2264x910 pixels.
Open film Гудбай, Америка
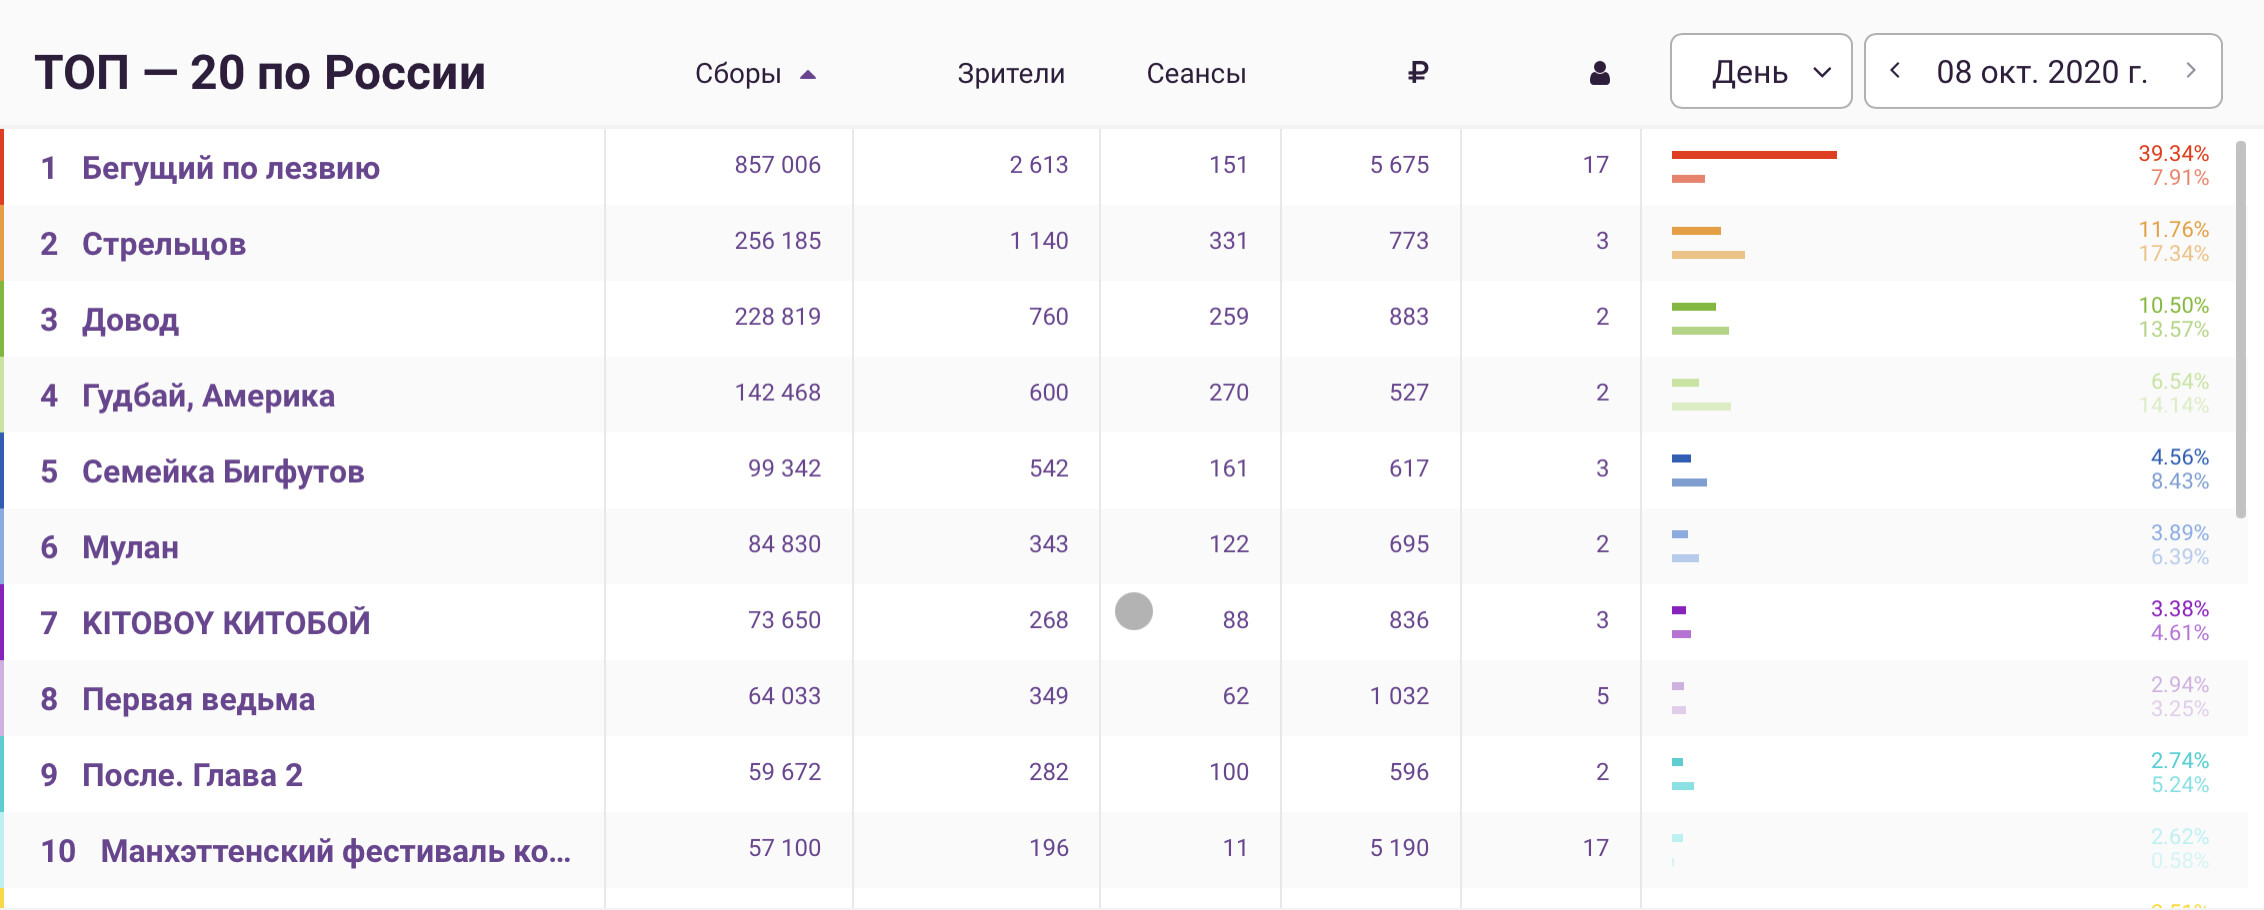(x=208, y=396)
